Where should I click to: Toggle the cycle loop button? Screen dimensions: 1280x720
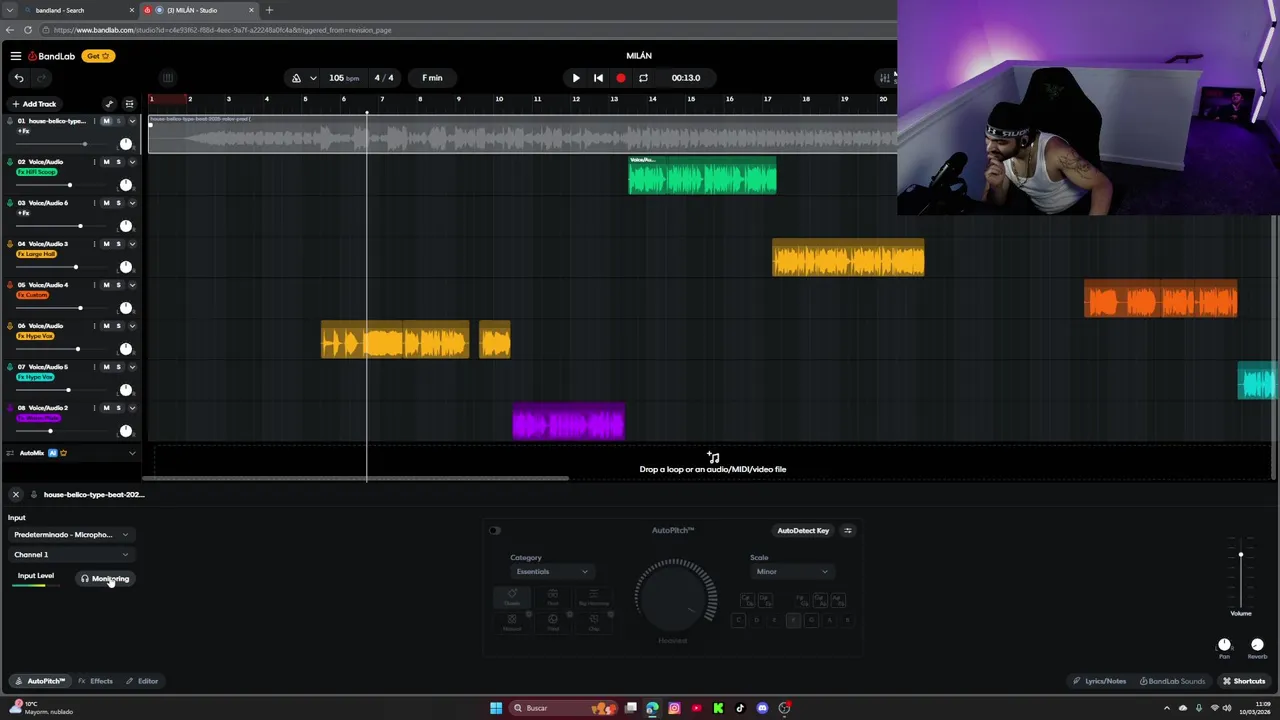coord(643,78)
